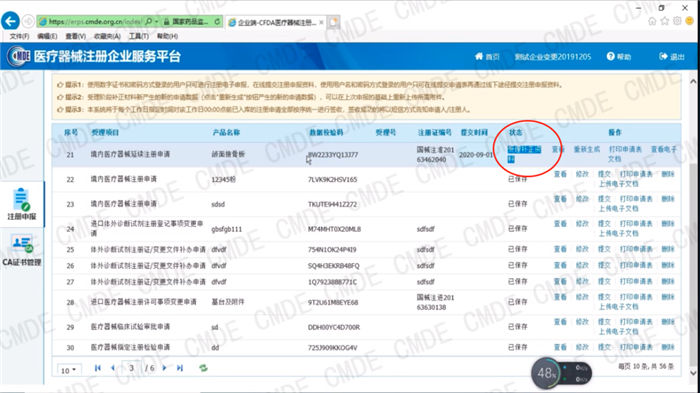Open the 收藏夹(A) menu
Viewport: 700px width, 393px height.
pos(107,36)
